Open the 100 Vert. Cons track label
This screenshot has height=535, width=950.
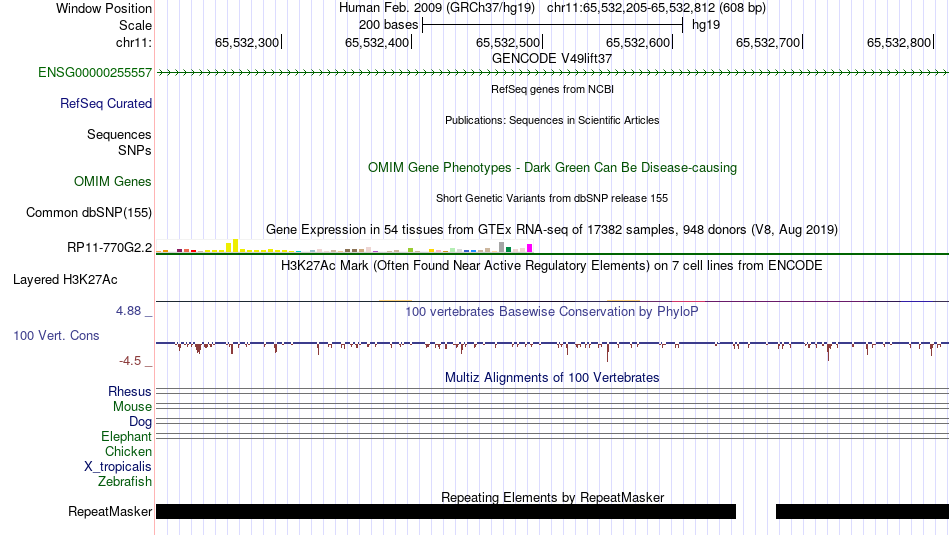pyautogui.click(x=56, y=336)
